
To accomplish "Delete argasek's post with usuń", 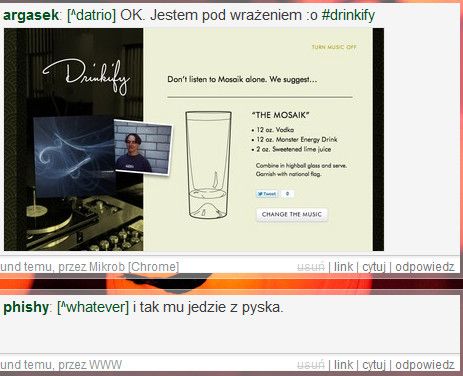I will 311,267.
